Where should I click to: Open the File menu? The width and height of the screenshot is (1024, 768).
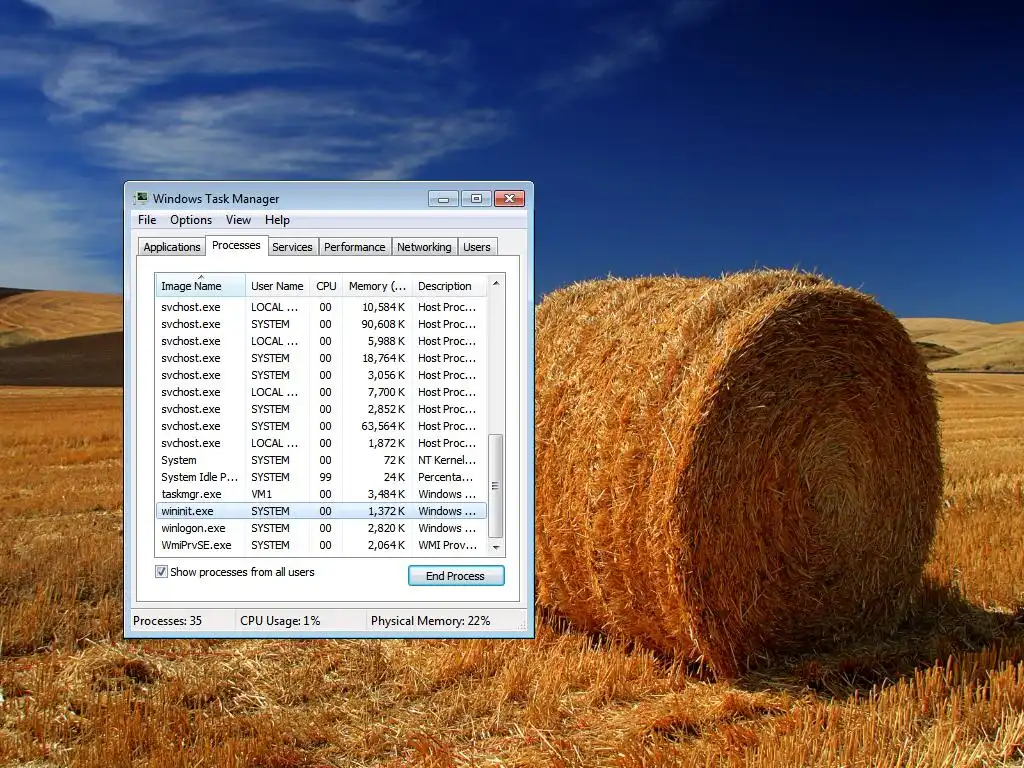coord(147,220)
